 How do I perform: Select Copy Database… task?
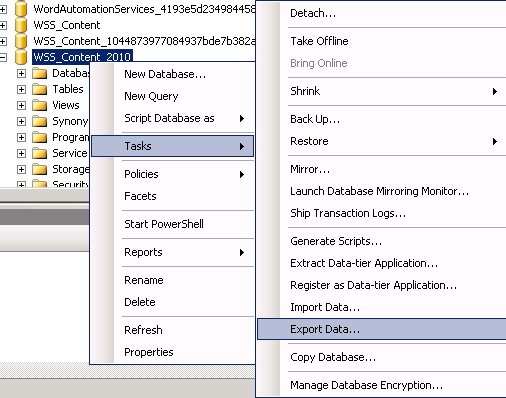click(x=382, y=357)
